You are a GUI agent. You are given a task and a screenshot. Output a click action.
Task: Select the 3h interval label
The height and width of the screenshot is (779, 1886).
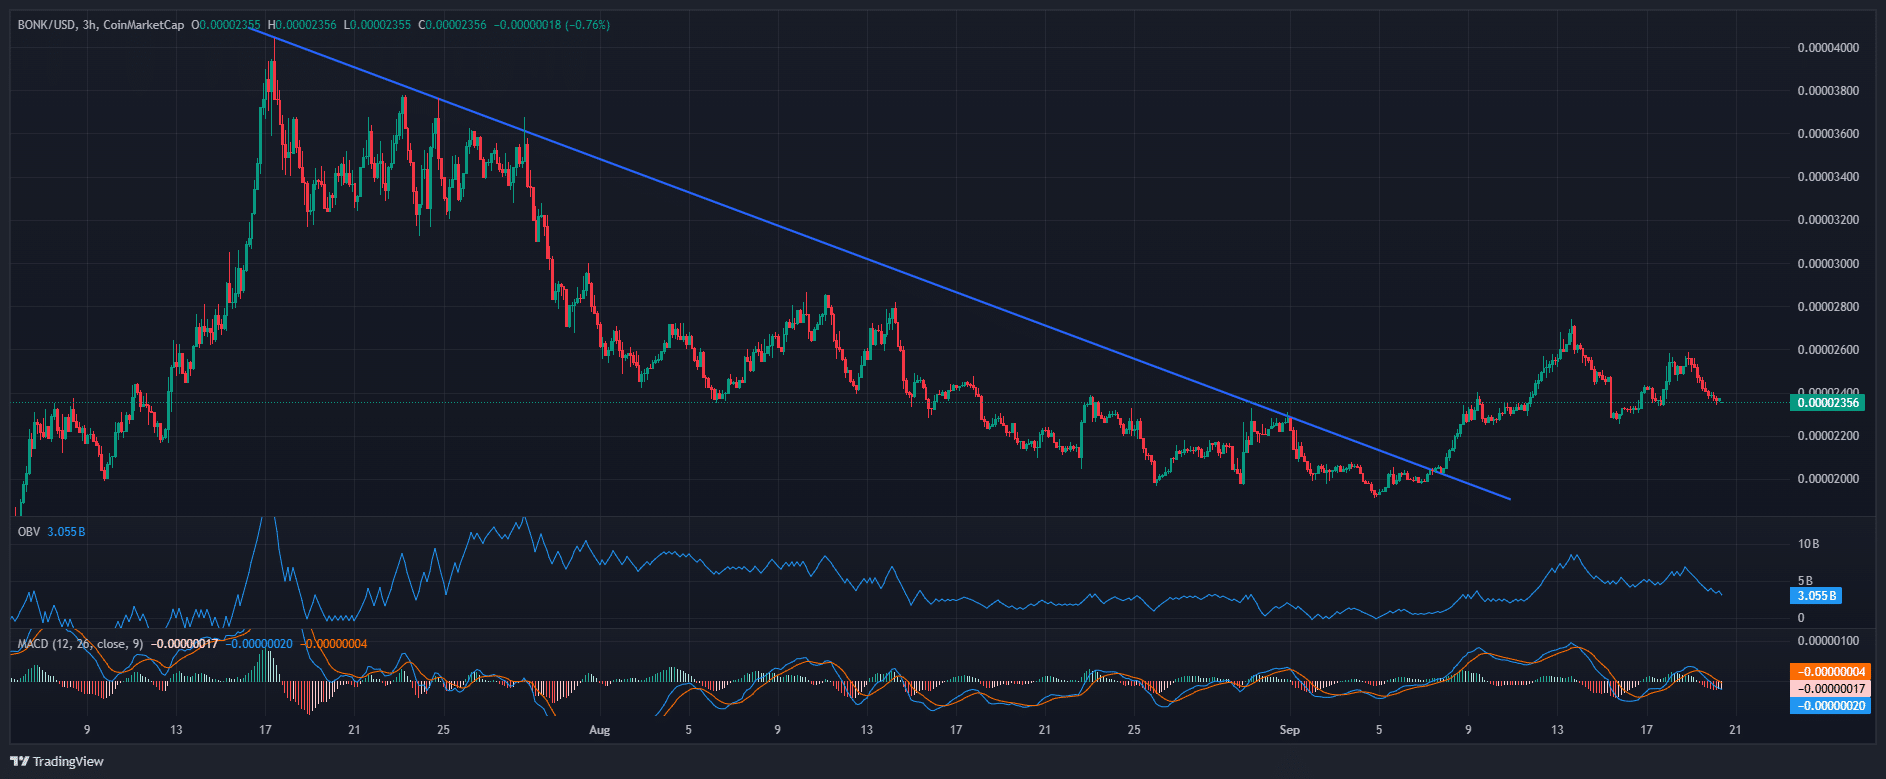pyautogui.click(x=89, y=25)
